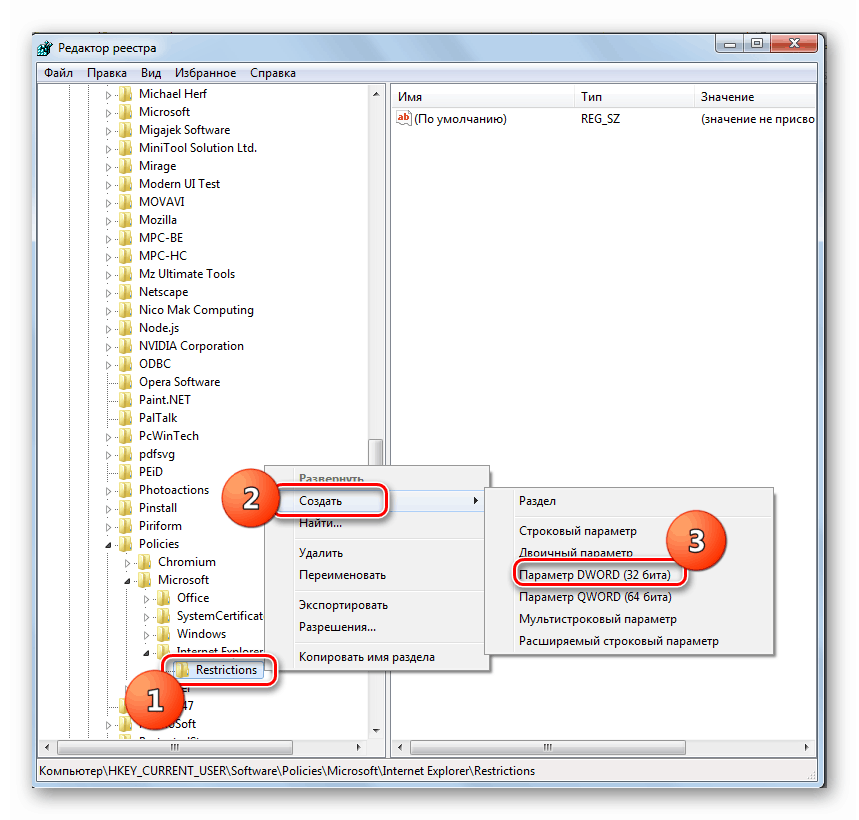Collapse the Microsoft key under Policies
This screenshot has height=820, width=859.
click(x=127, y=581)
